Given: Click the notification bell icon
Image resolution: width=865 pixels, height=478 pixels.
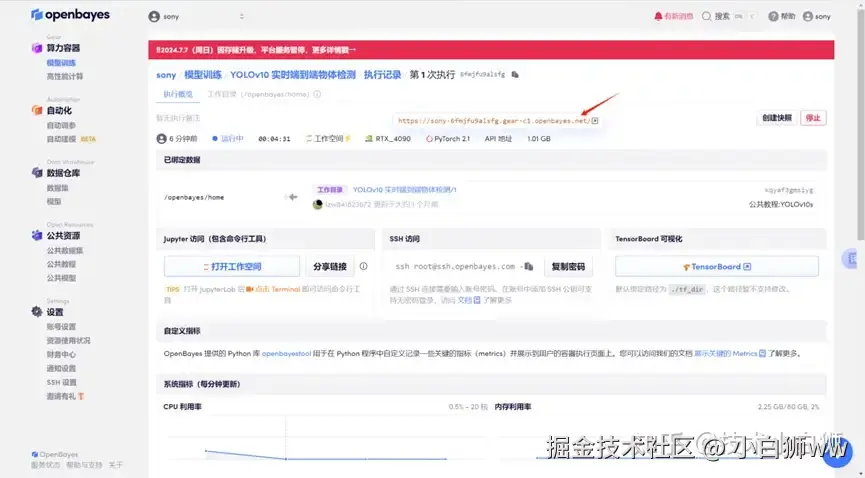Looking at the screenshot, I should (x=658, y=17).
